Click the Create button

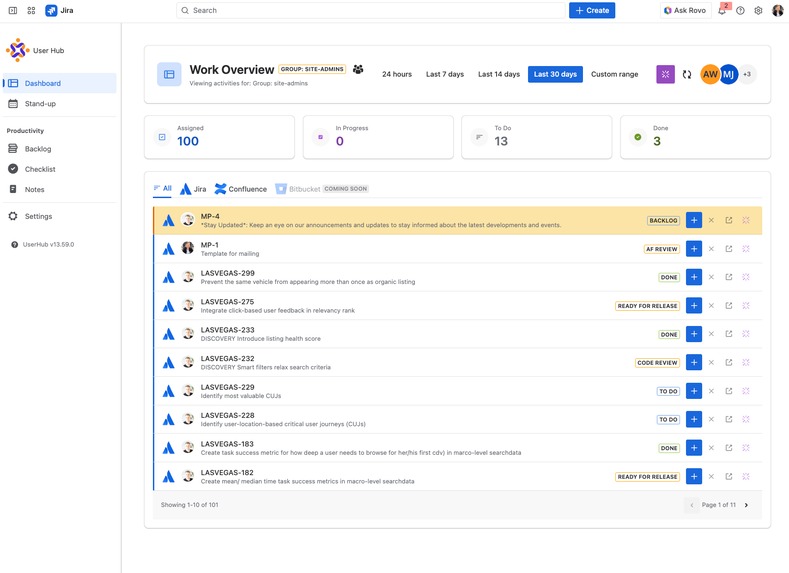tap(592, 11)
